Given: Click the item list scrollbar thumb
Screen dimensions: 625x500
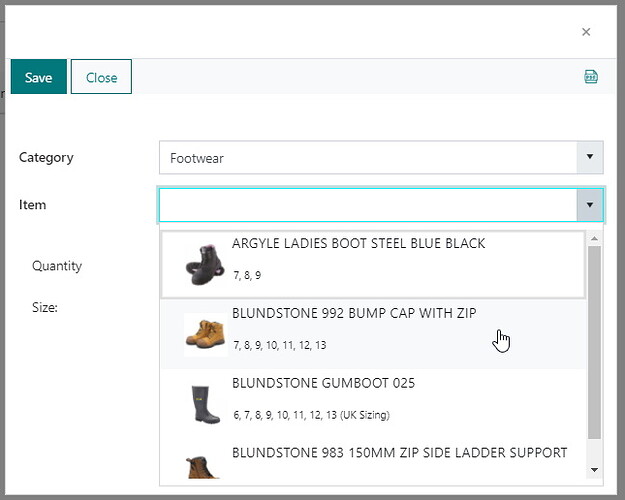Looking at the screenshot, I should click(x=594, y=342).
